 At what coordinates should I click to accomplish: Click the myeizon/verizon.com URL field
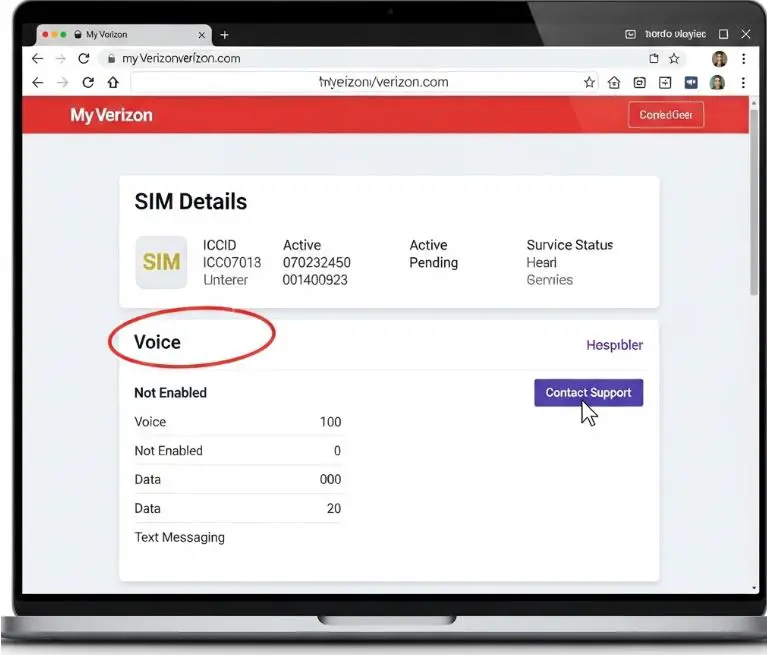pos(364,82)
